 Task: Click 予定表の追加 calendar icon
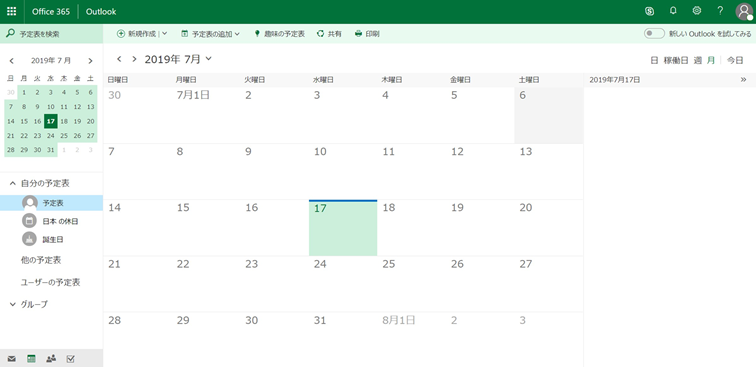184,34
